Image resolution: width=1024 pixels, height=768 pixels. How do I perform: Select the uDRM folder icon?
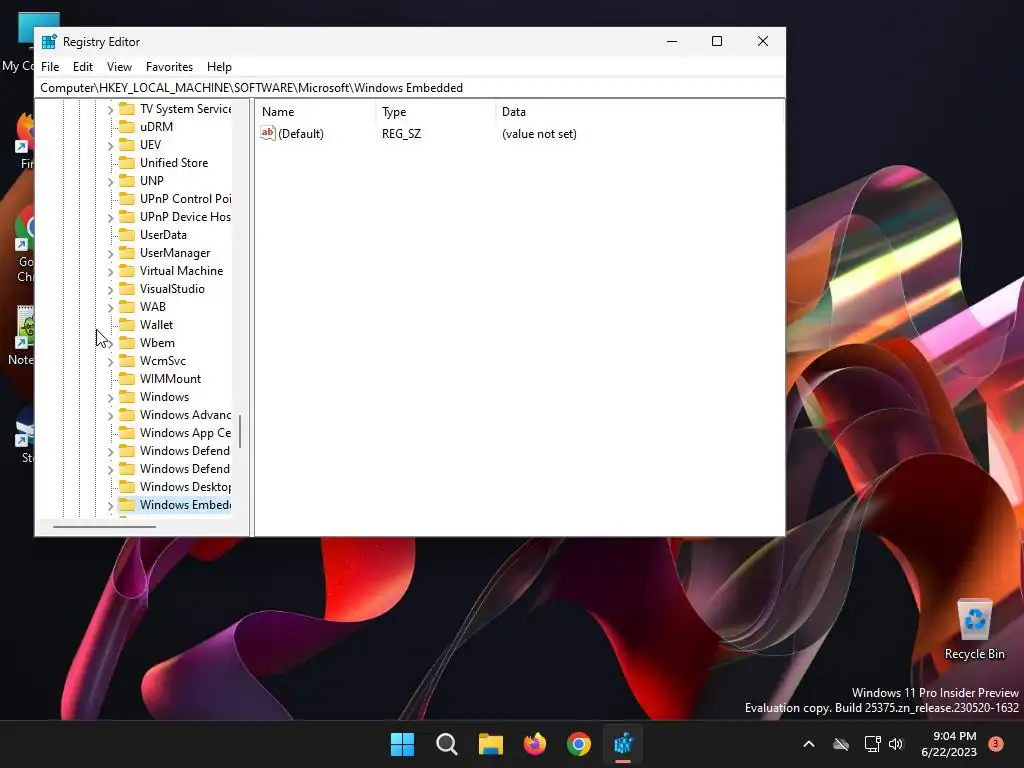[x=127, y=127]
